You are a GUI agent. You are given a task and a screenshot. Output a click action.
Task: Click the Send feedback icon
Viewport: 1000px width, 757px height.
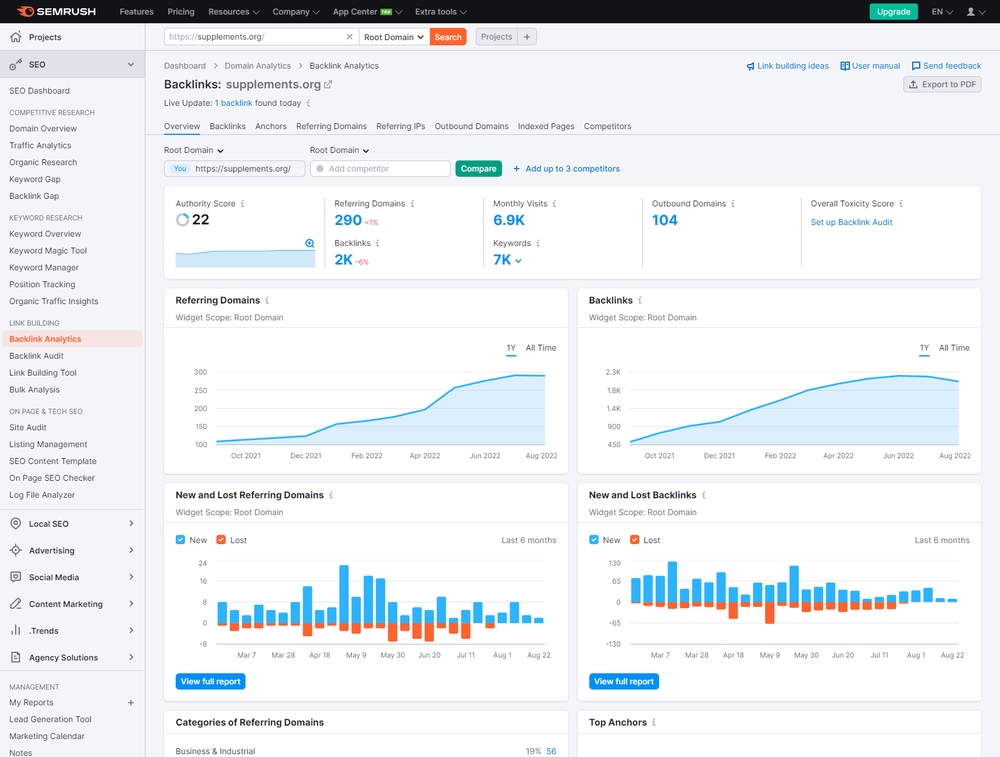(914, 63)
